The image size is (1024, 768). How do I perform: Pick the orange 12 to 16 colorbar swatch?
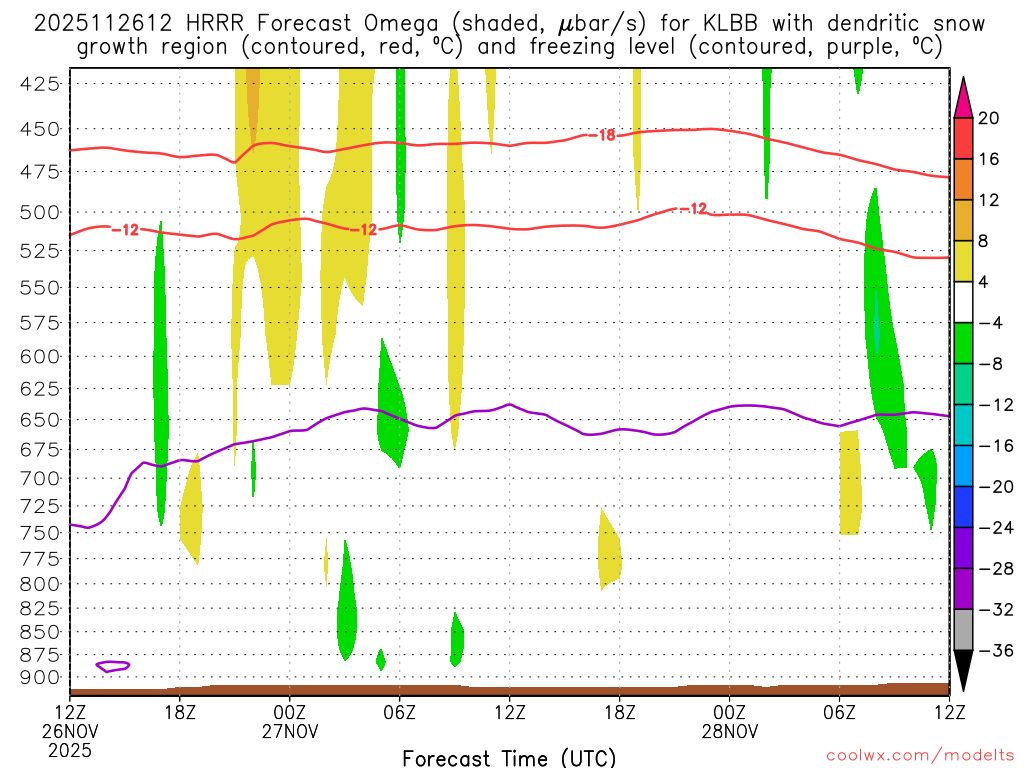tap(963, 179)
